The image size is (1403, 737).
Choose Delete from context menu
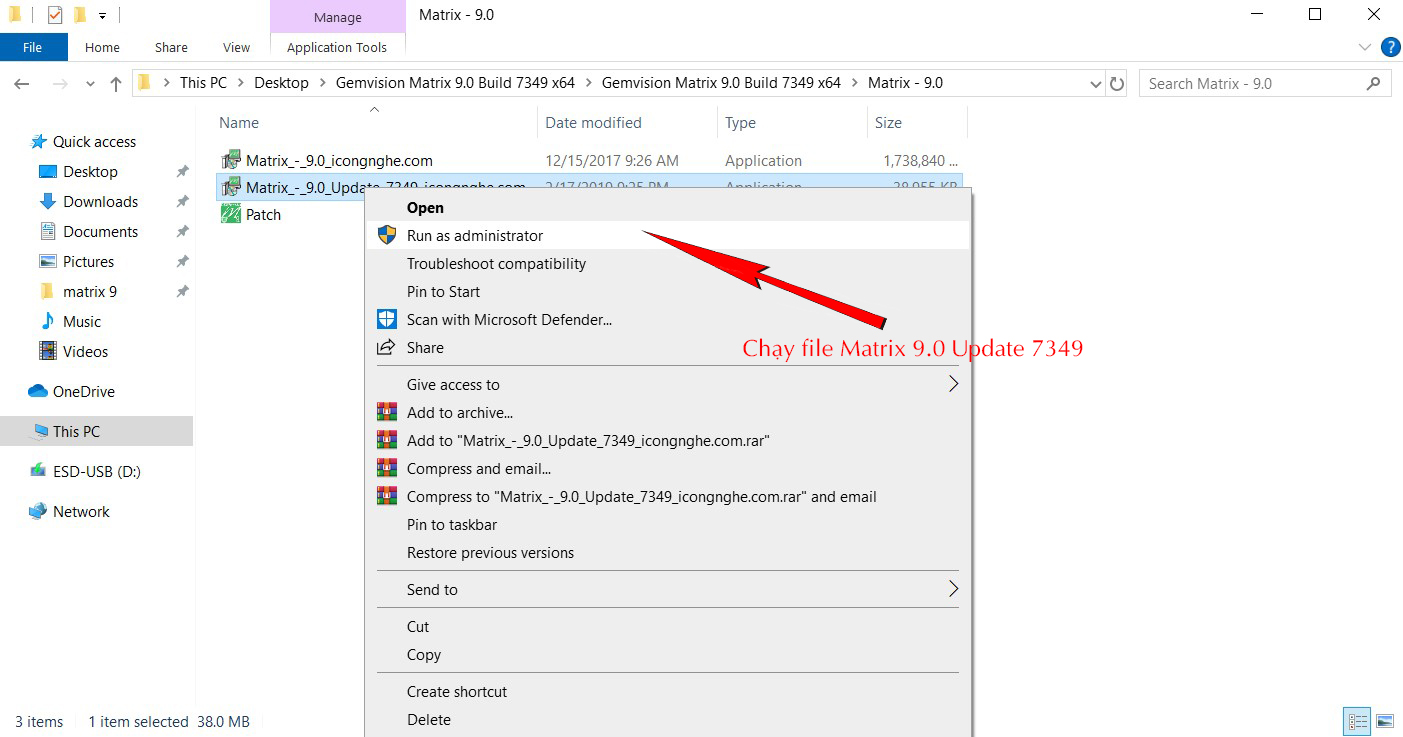tap(668, 720)
